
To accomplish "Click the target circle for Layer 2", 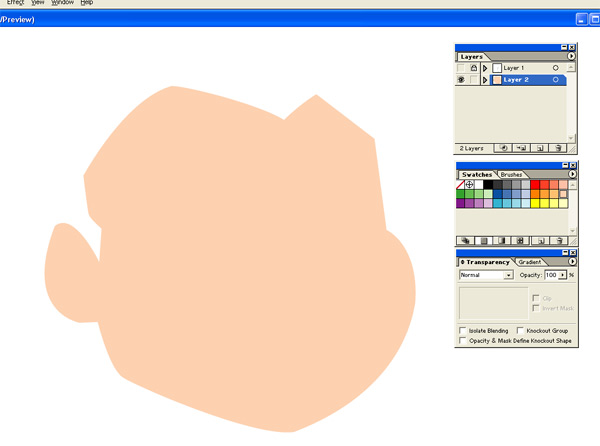I will click(x=555, y=80).
